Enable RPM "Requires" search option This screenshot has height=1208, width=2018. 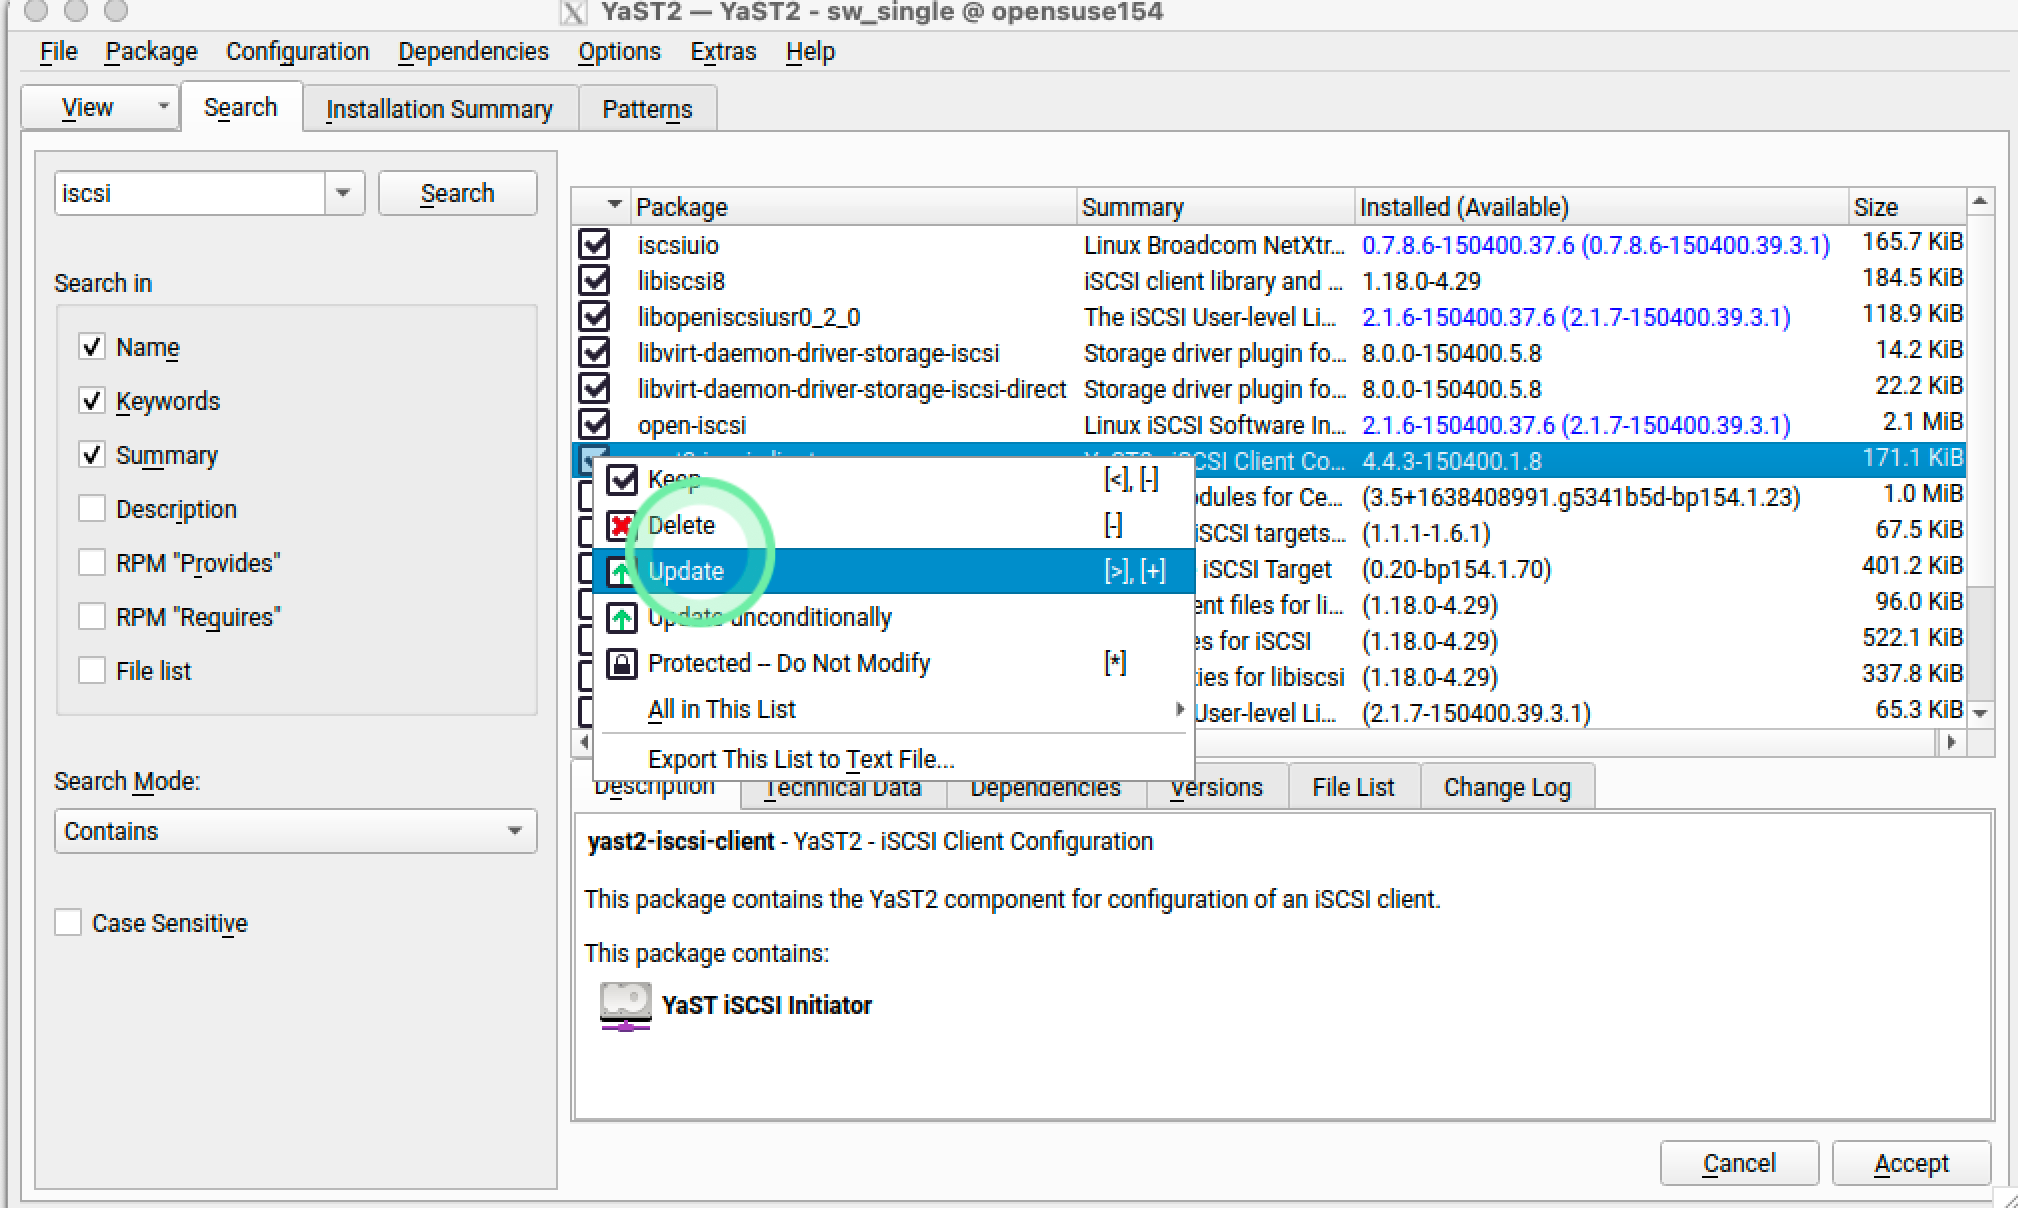92,617
